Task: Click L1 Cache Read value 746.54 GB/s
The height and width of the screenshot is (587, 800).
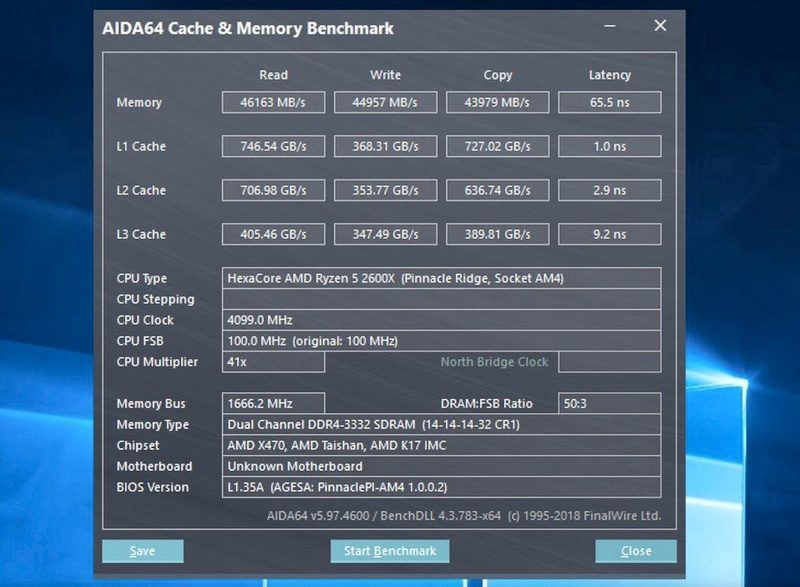Action: point(273,146)
